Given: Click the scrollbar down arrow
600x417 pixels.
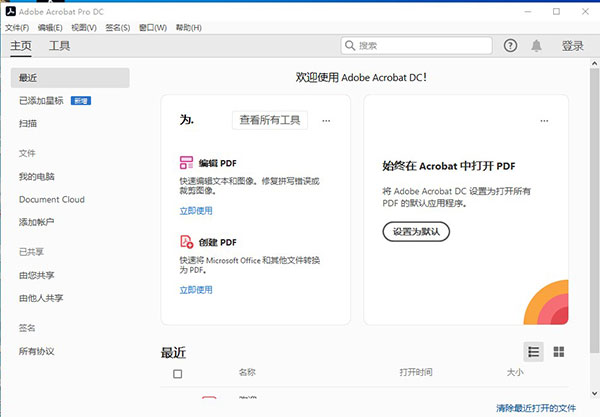Looking at the screenshot, I should pyautogui.click(x=594, y=393).
